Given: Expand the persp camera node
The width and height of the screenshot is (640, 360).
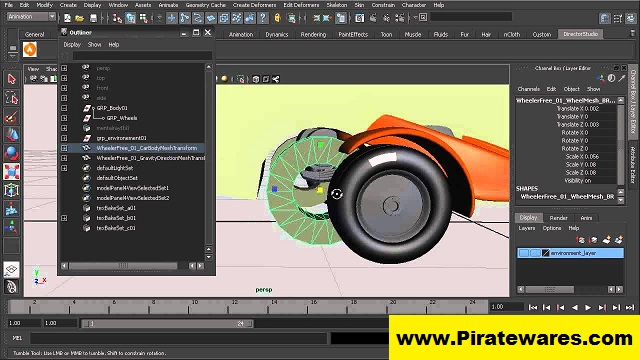Looking at the screenshot, I should [x=64, y=68].
